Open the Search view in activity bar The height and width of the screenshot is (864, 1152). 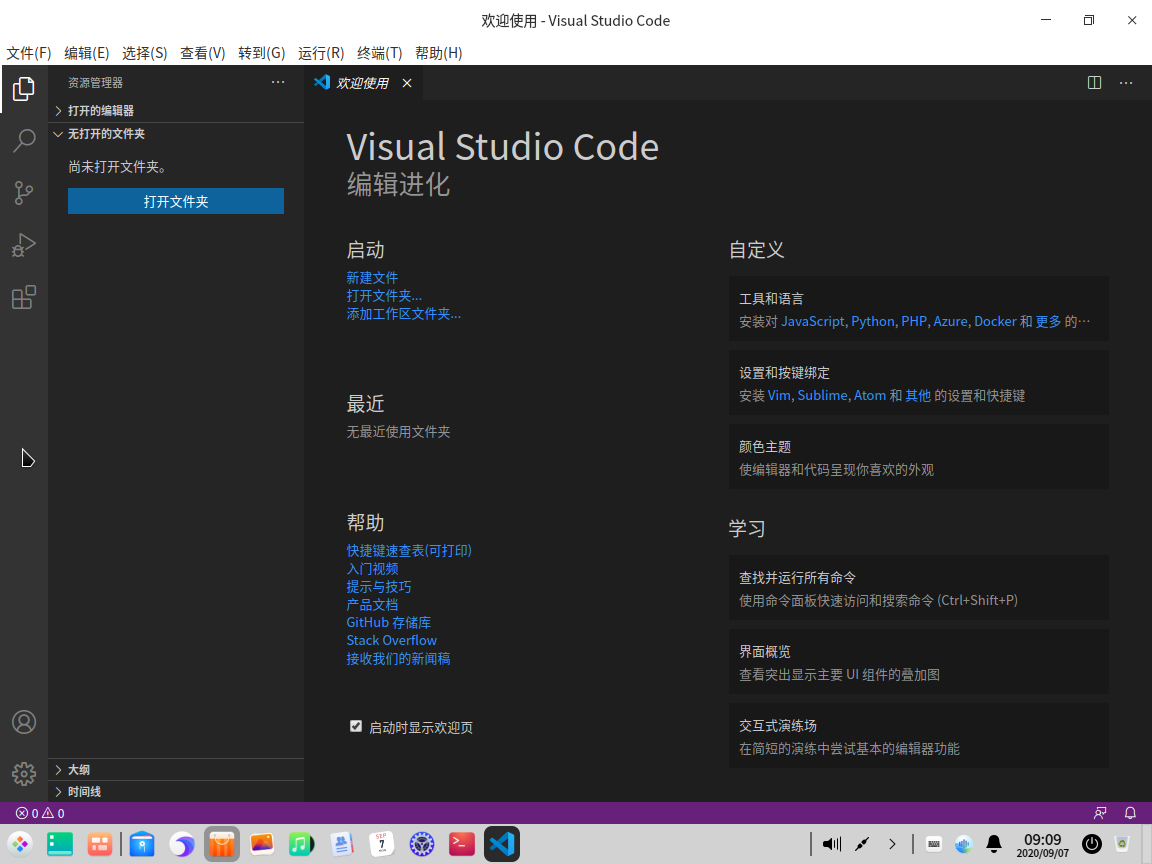click(24, 140)
